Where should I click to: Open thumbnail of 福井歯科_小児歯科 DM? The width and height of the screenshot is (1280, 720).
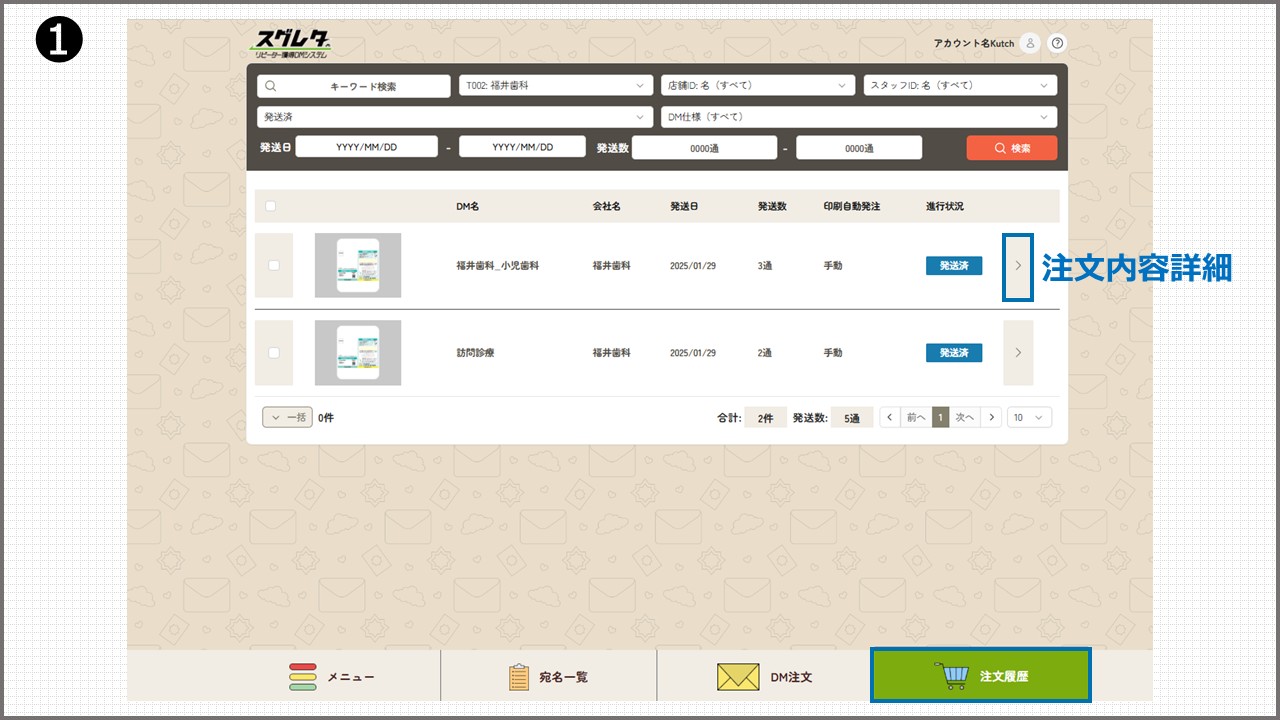click(358, 265)
